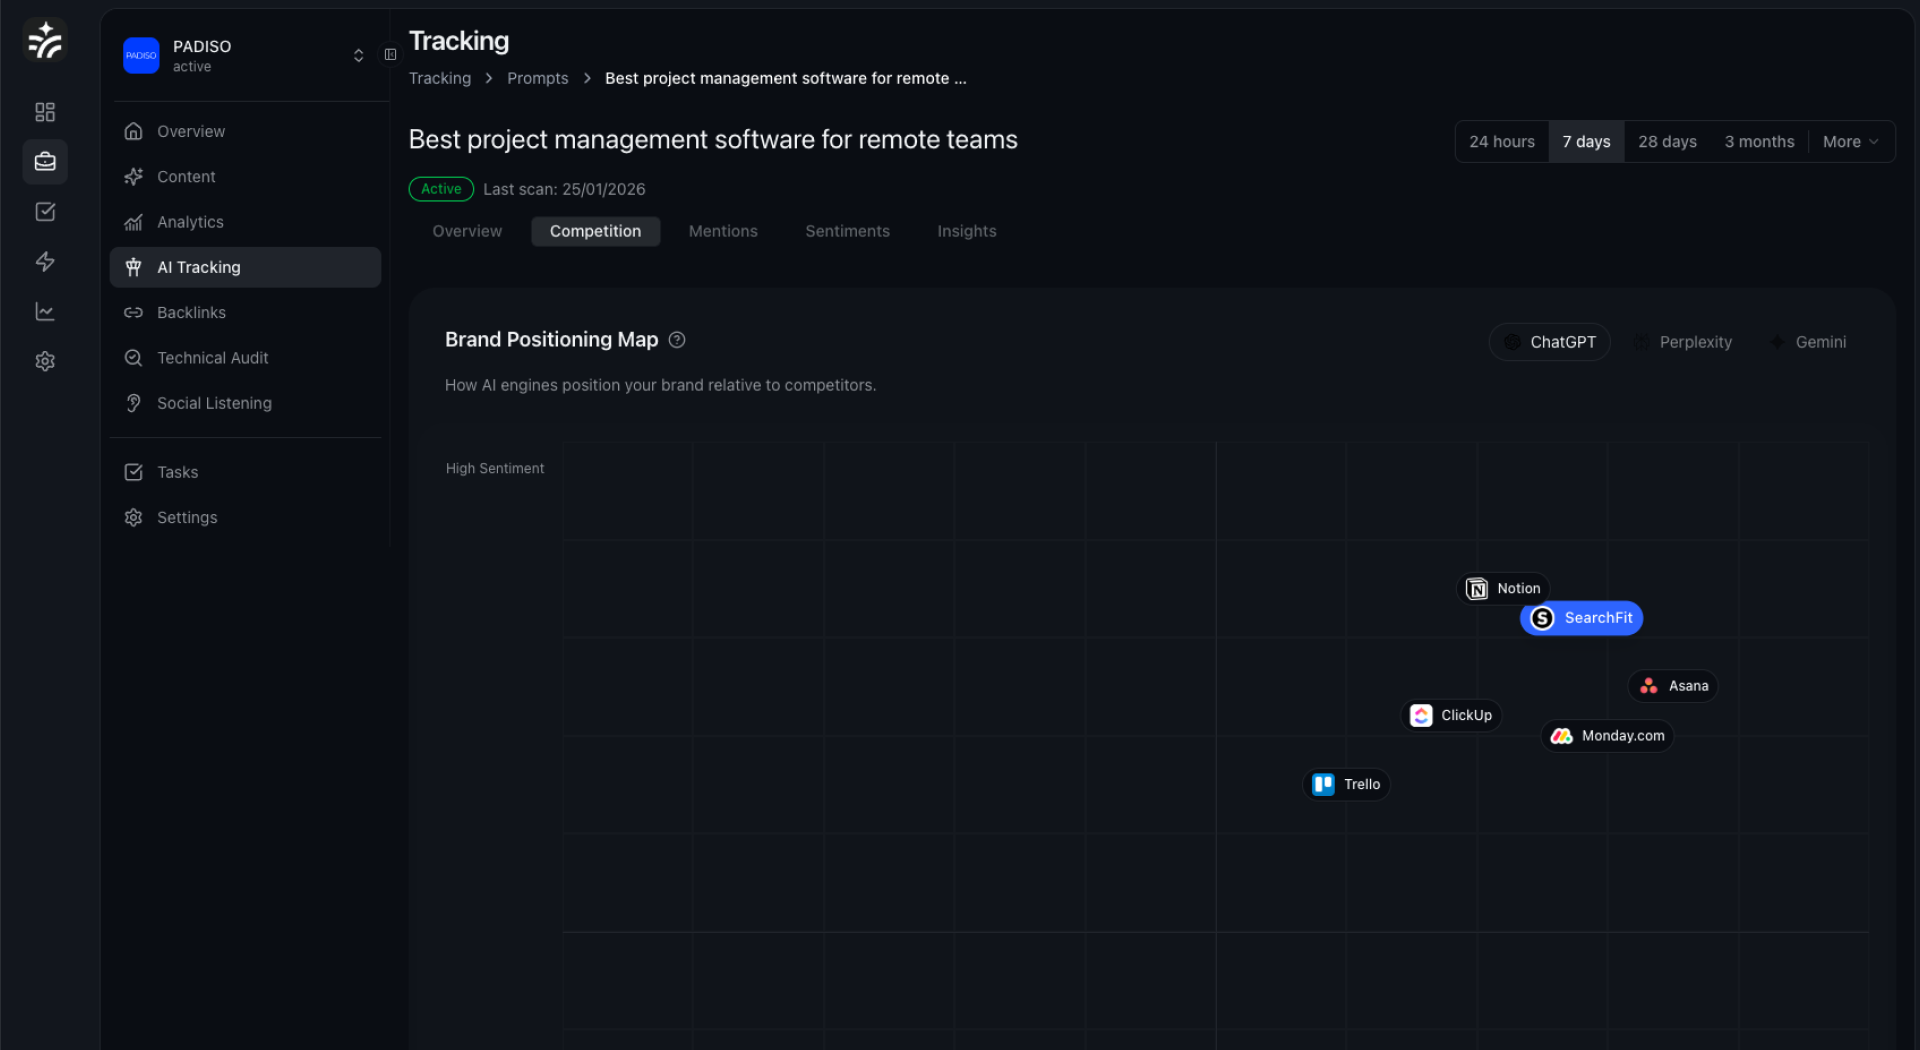Select the AI Tracking crown icon in navigation
Viewport: 1920px width, 1050px height.
coord(134,267)
